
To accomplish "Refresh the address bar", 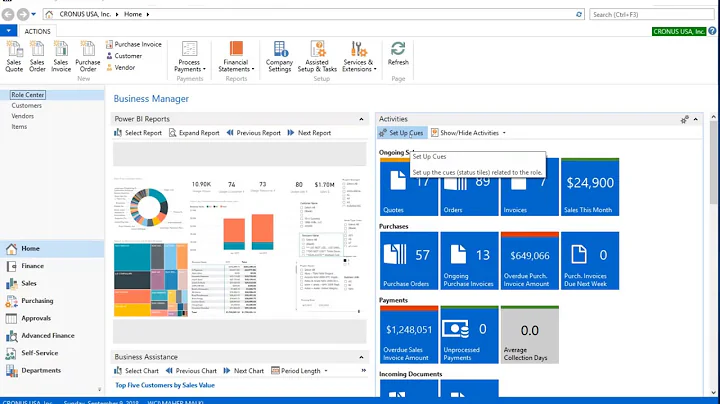I will click(579, 14).
